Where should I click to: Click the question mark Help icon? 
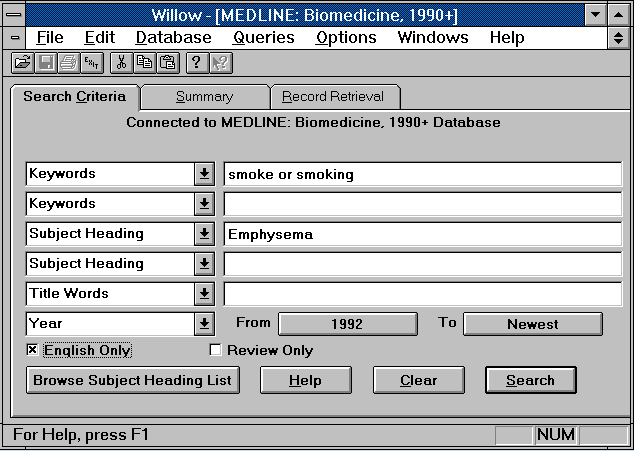point(197,63)
